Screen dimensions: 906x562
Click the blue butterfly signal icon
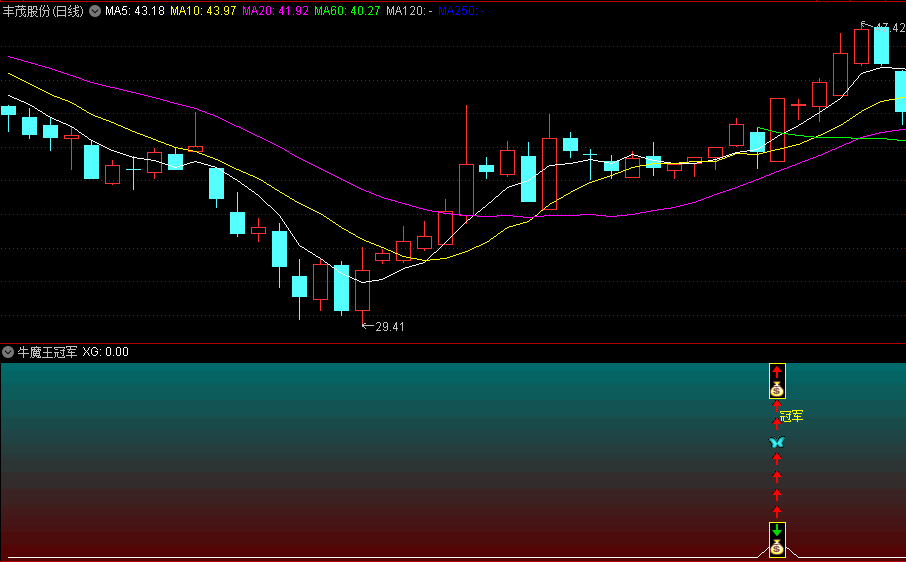point(777,442)
